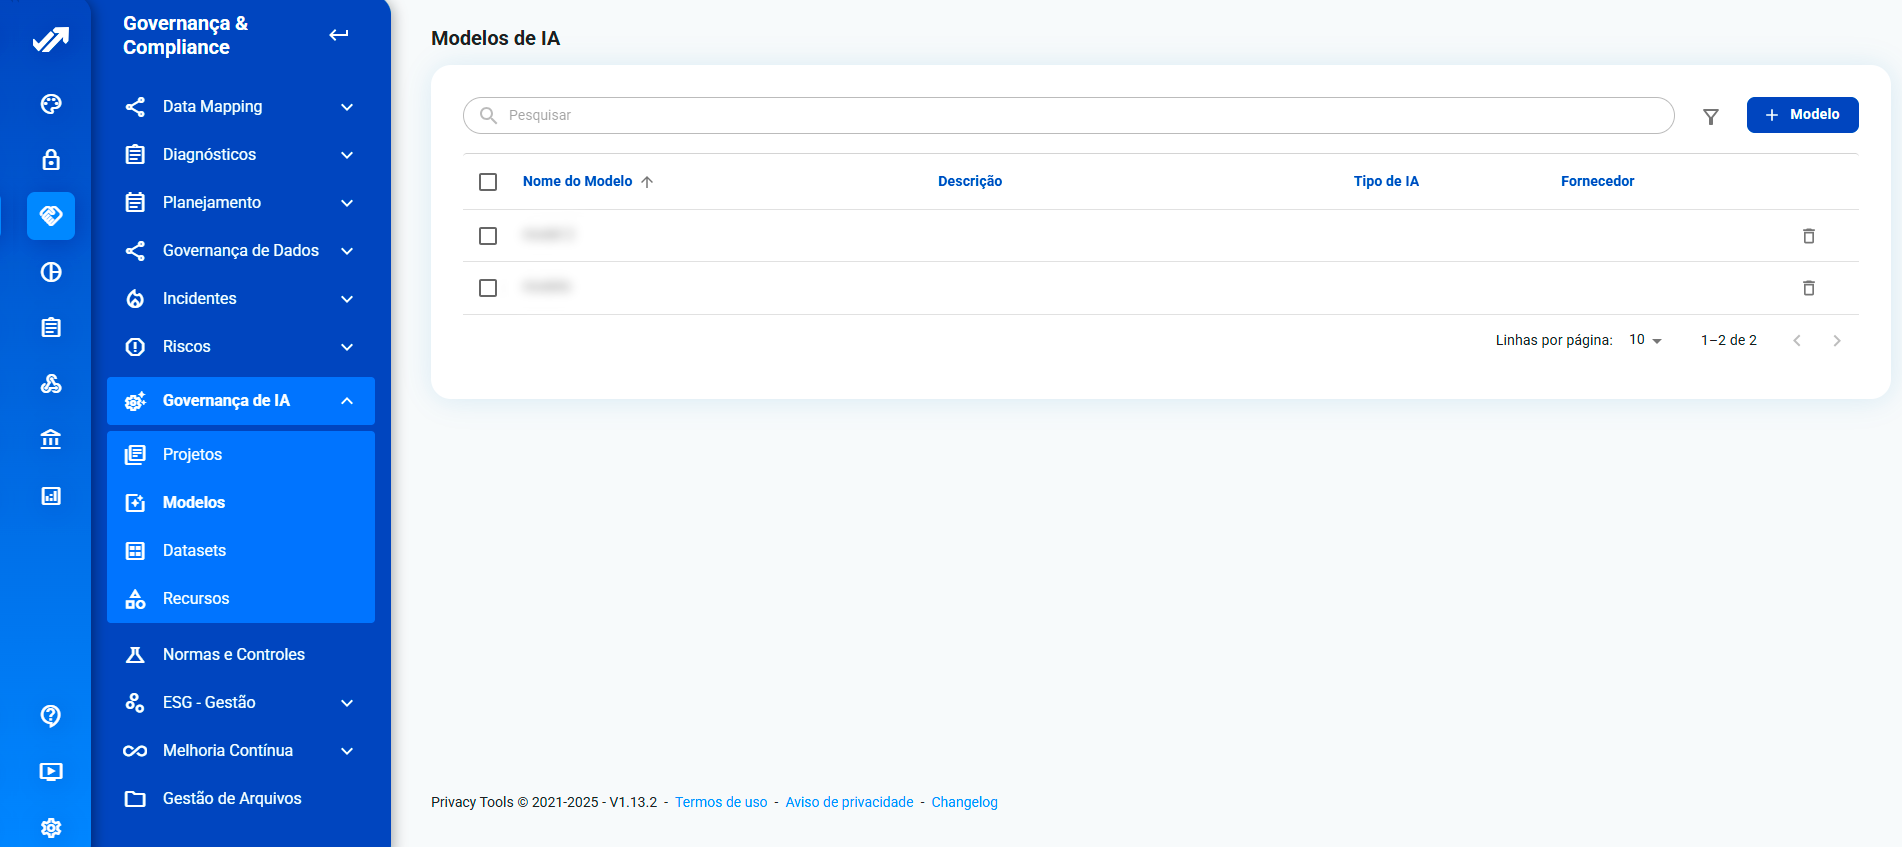Click the filter funnel icon
The width and height of the screenshot is (1902, 847).
[1710, 116]
